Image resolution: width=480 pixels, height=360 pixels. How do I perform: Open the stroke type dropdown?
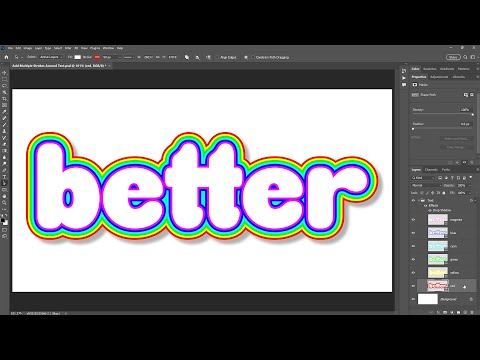pos(129,57)
